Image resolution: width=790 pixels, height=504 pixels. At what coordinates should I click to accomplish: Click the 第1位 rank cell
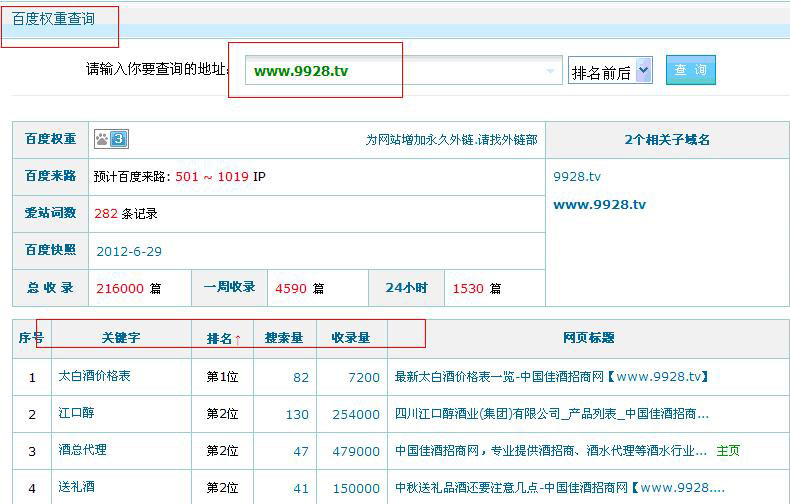click(222, 376)
